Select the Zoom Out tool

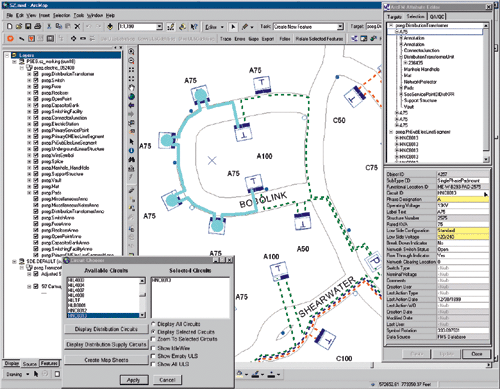[x=131, y=61]
